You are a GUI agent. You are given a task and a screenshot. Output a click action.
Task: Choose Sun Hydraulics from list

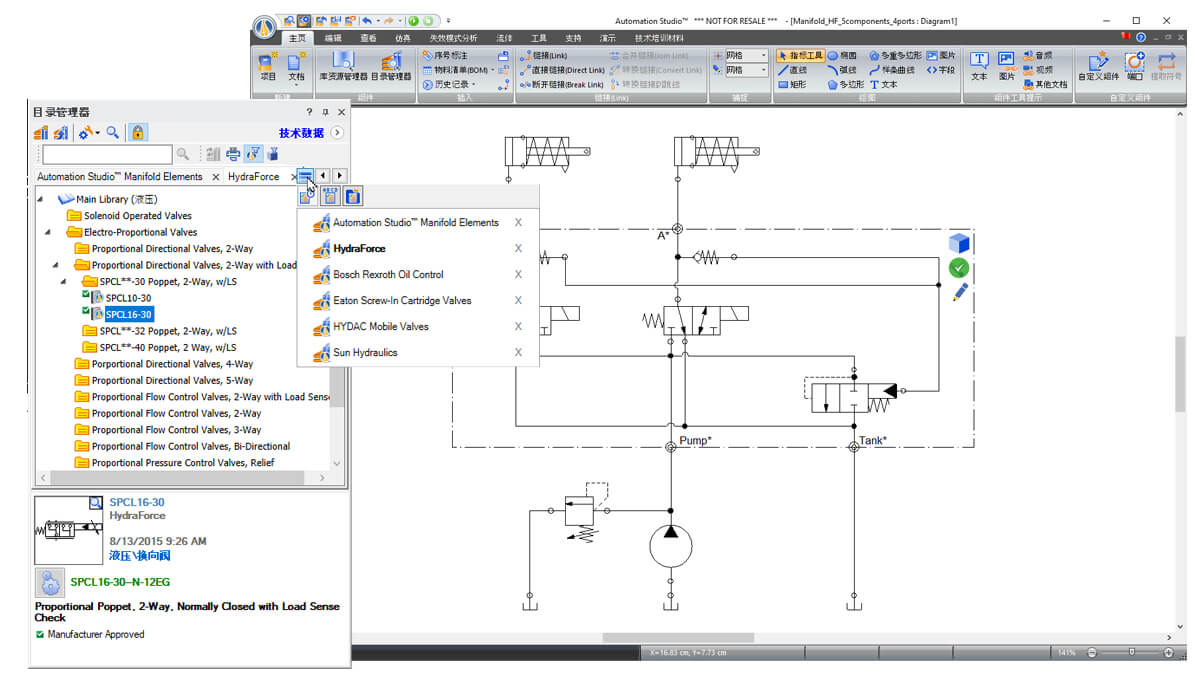pos(365,352)
